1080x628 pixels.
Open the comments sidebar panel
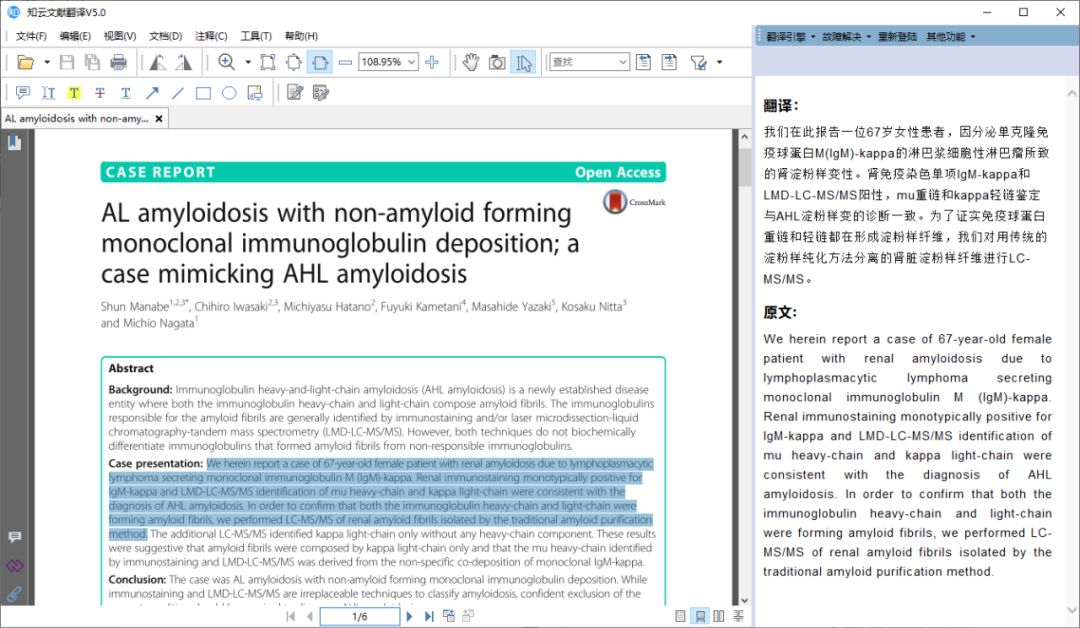point(14,537)
